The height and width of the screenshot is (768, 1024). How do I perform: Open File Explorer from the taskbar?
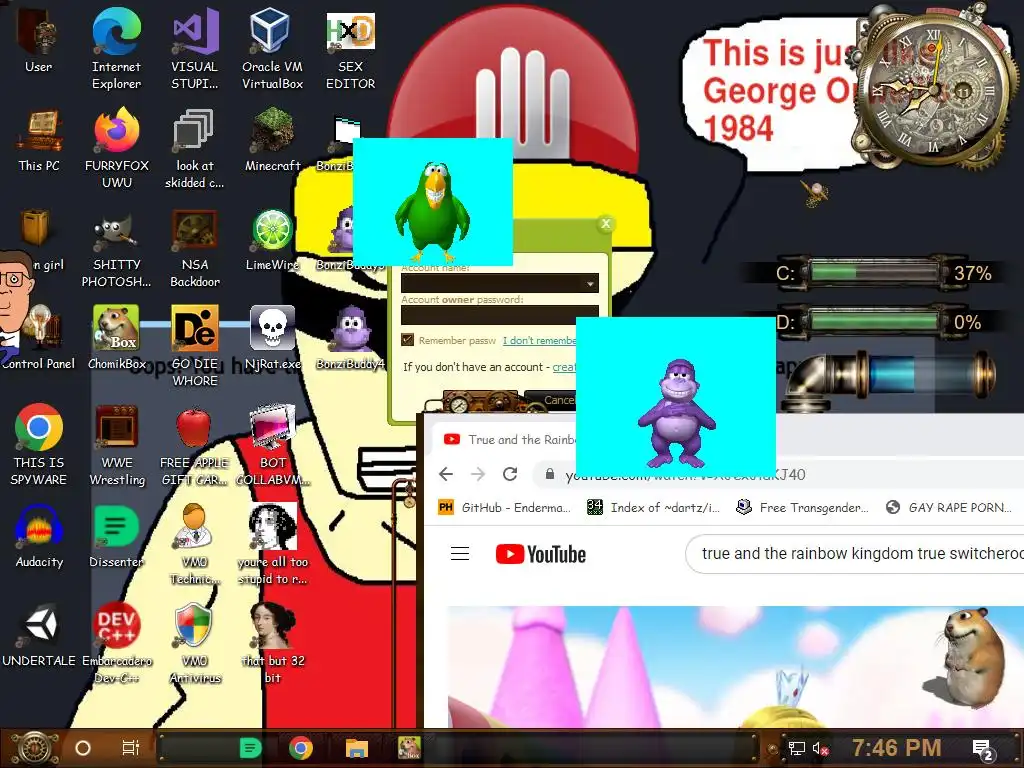pyautogui.click(x=357, y=748)
